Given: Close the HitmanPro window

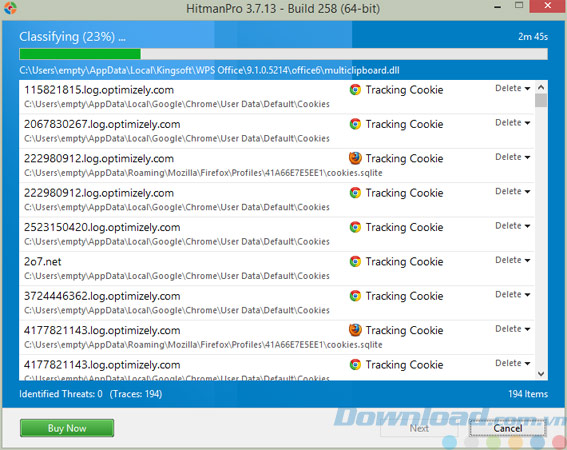Looking at the screenshot, I should click(x=547, y=6).
